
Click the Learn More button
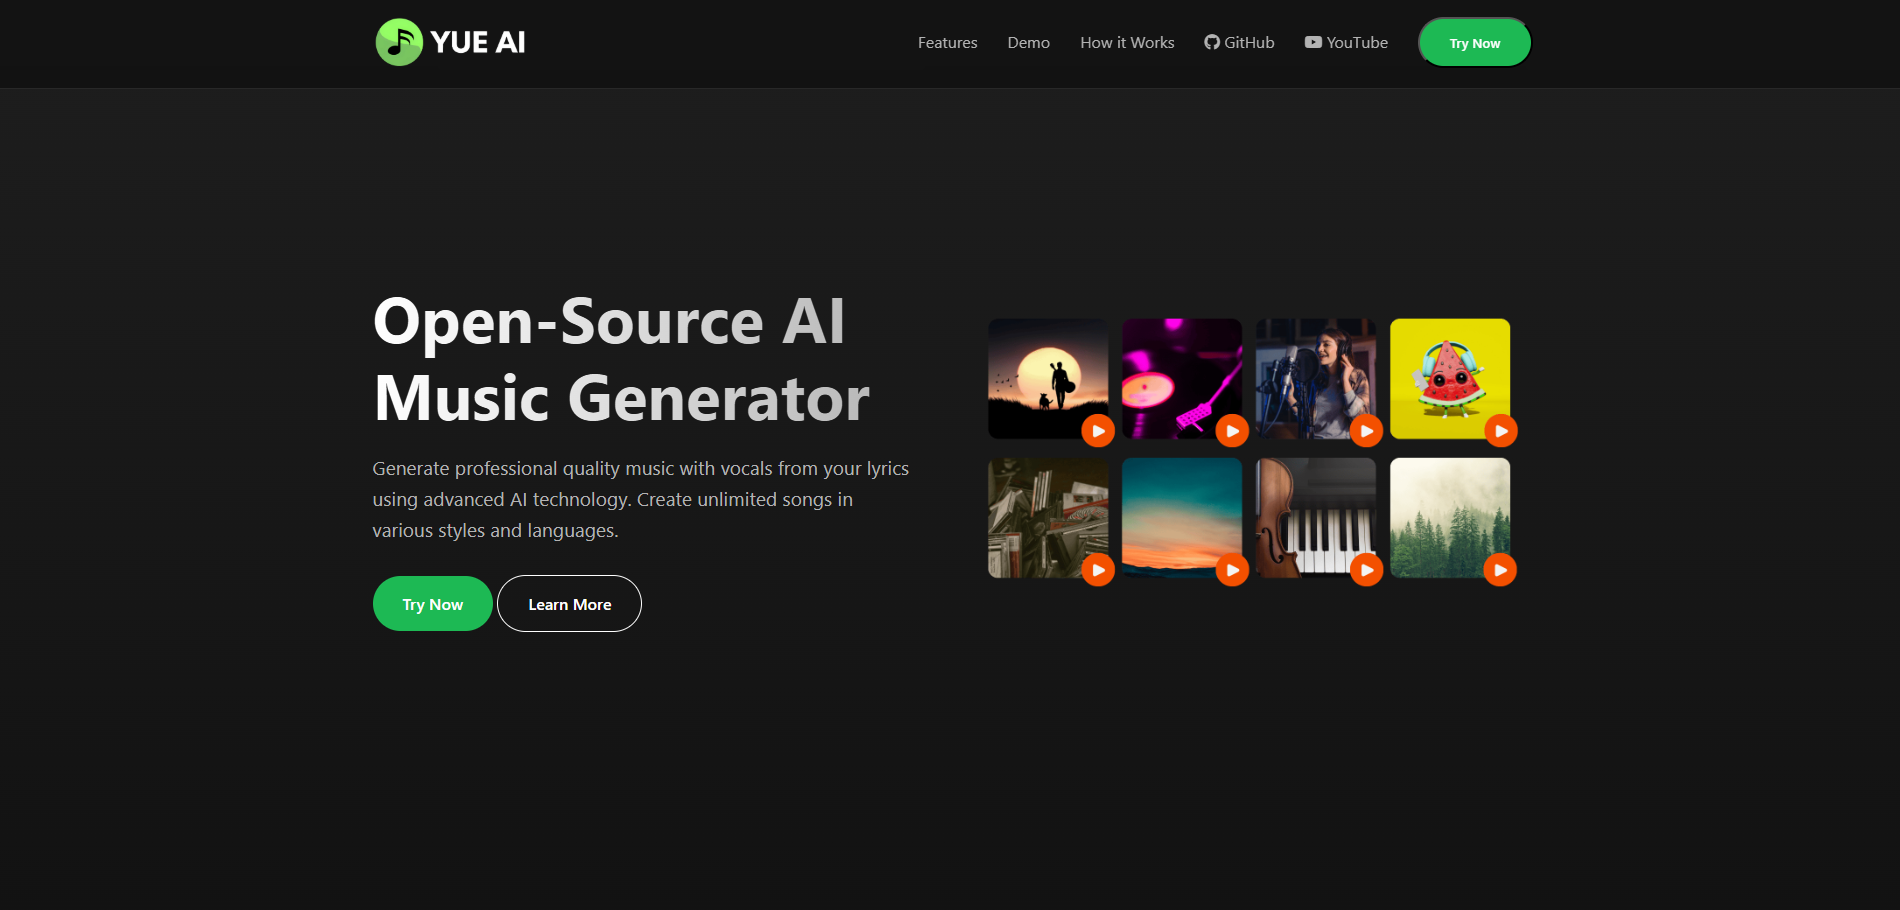tap(569, 604)
